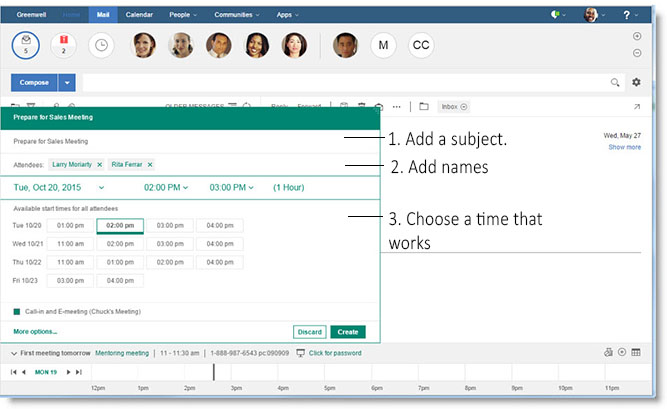This screenshot has width=667, height=409.
Task: Open the flagged items icon showing 2
Action: [x=63, y=45]
